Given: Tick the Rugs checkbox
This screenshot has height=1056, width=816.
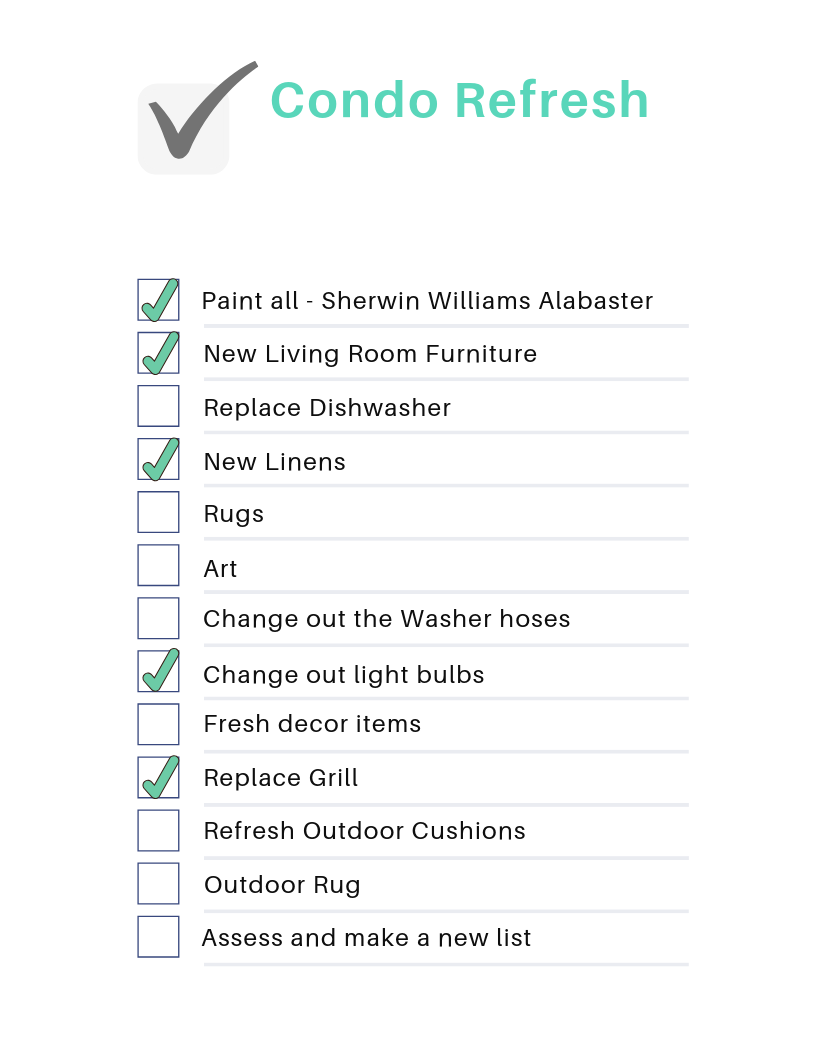Looking at the screenshot, I should pos(158,512).
